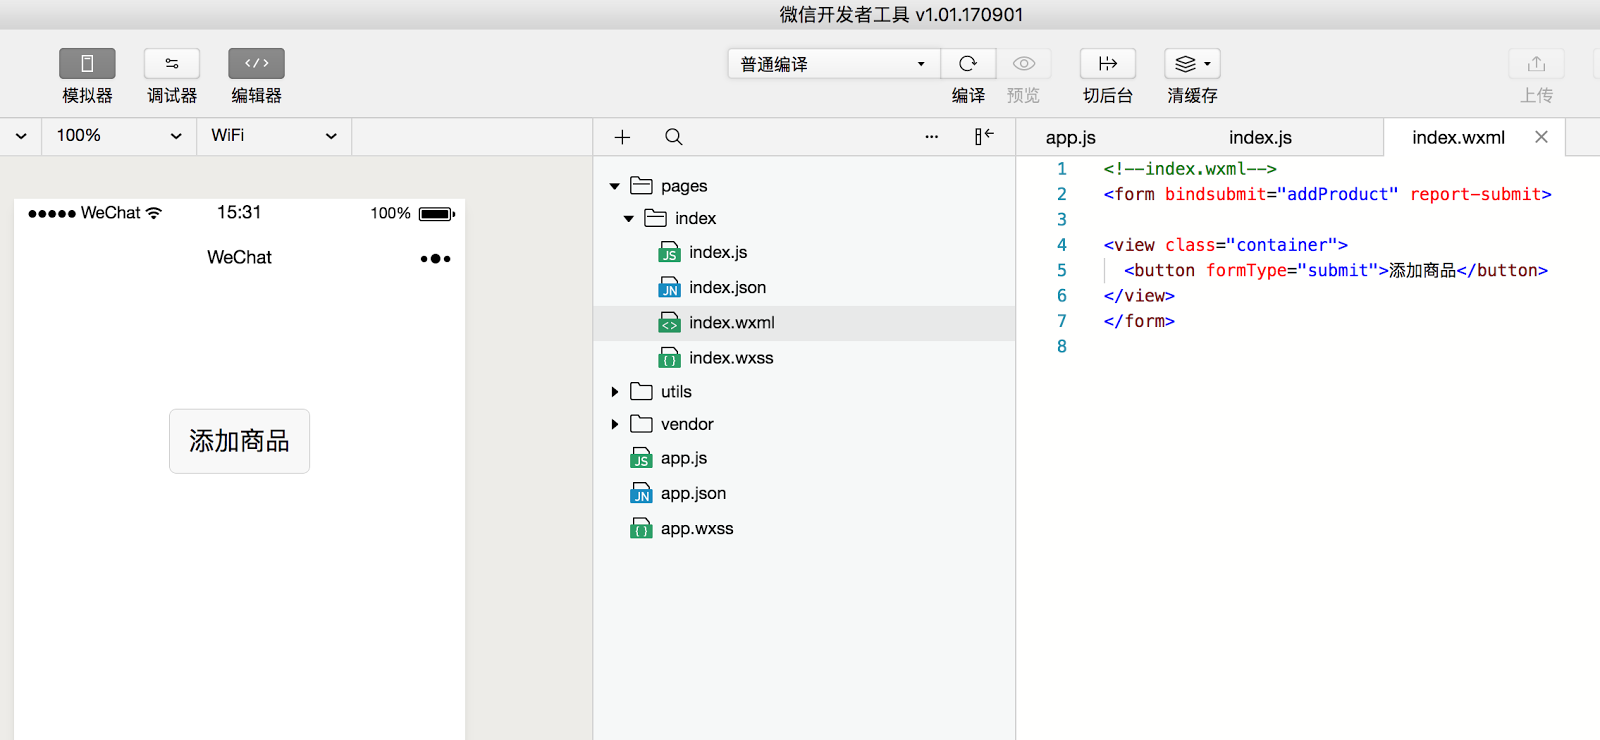
Task: Open the clear cache layers icon
Action: tap(1192, 64)
